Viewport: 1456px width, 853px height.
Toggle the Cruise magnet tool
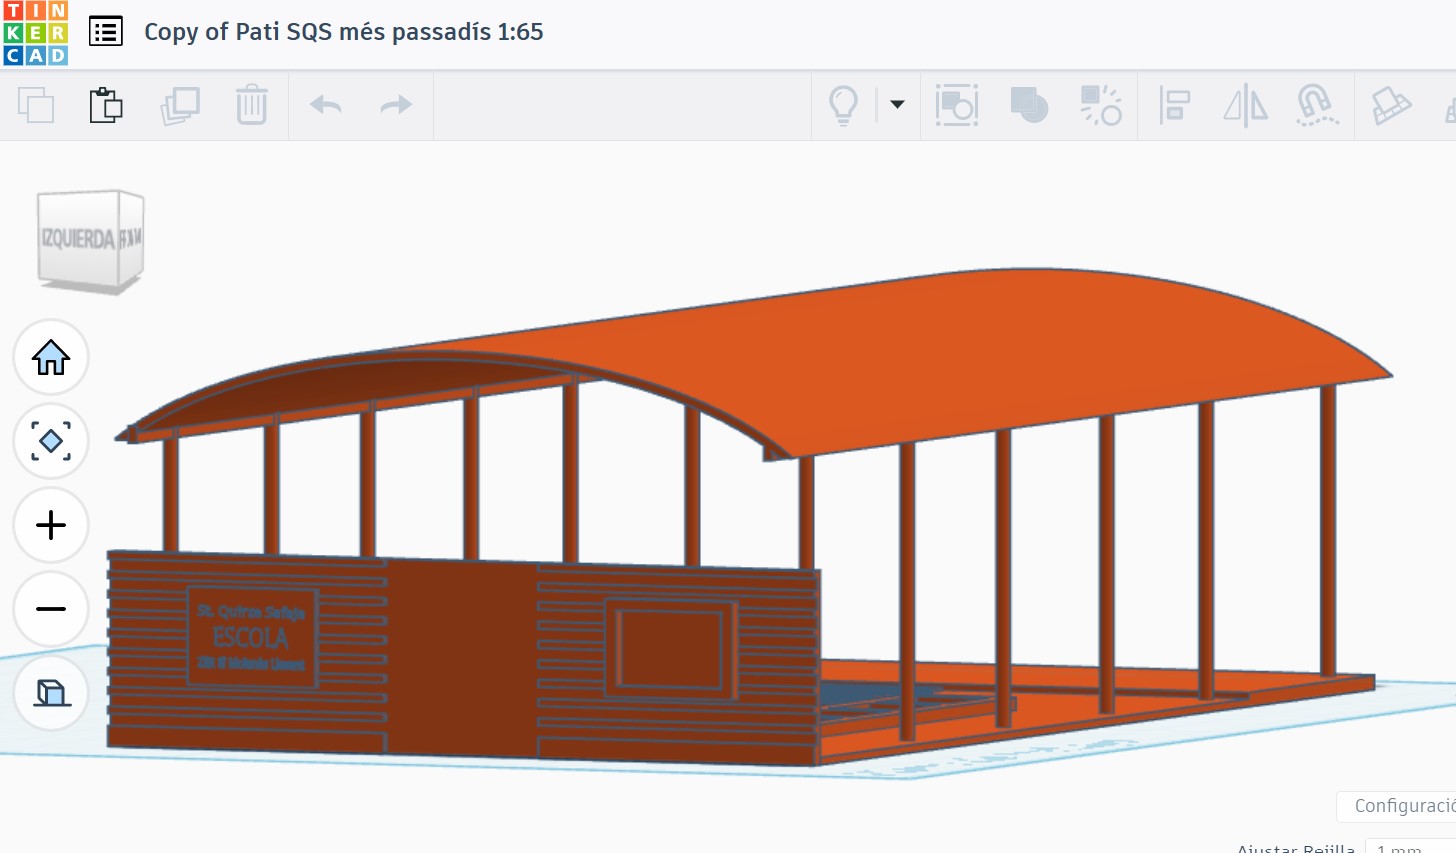[1316, 105]
